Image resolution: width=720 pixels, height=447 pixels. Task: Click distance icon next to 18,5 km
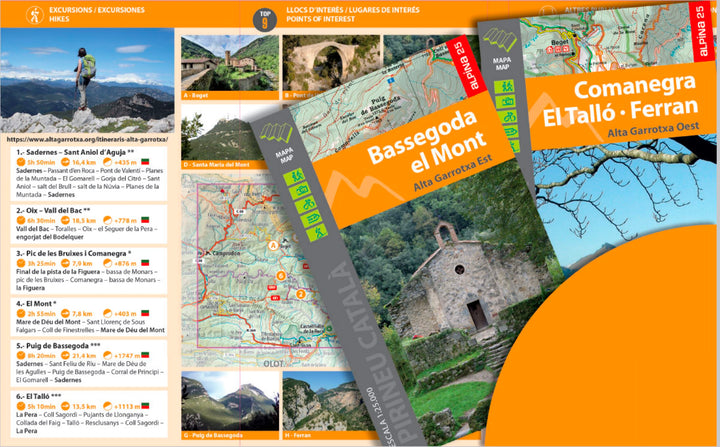pos(65,220)
